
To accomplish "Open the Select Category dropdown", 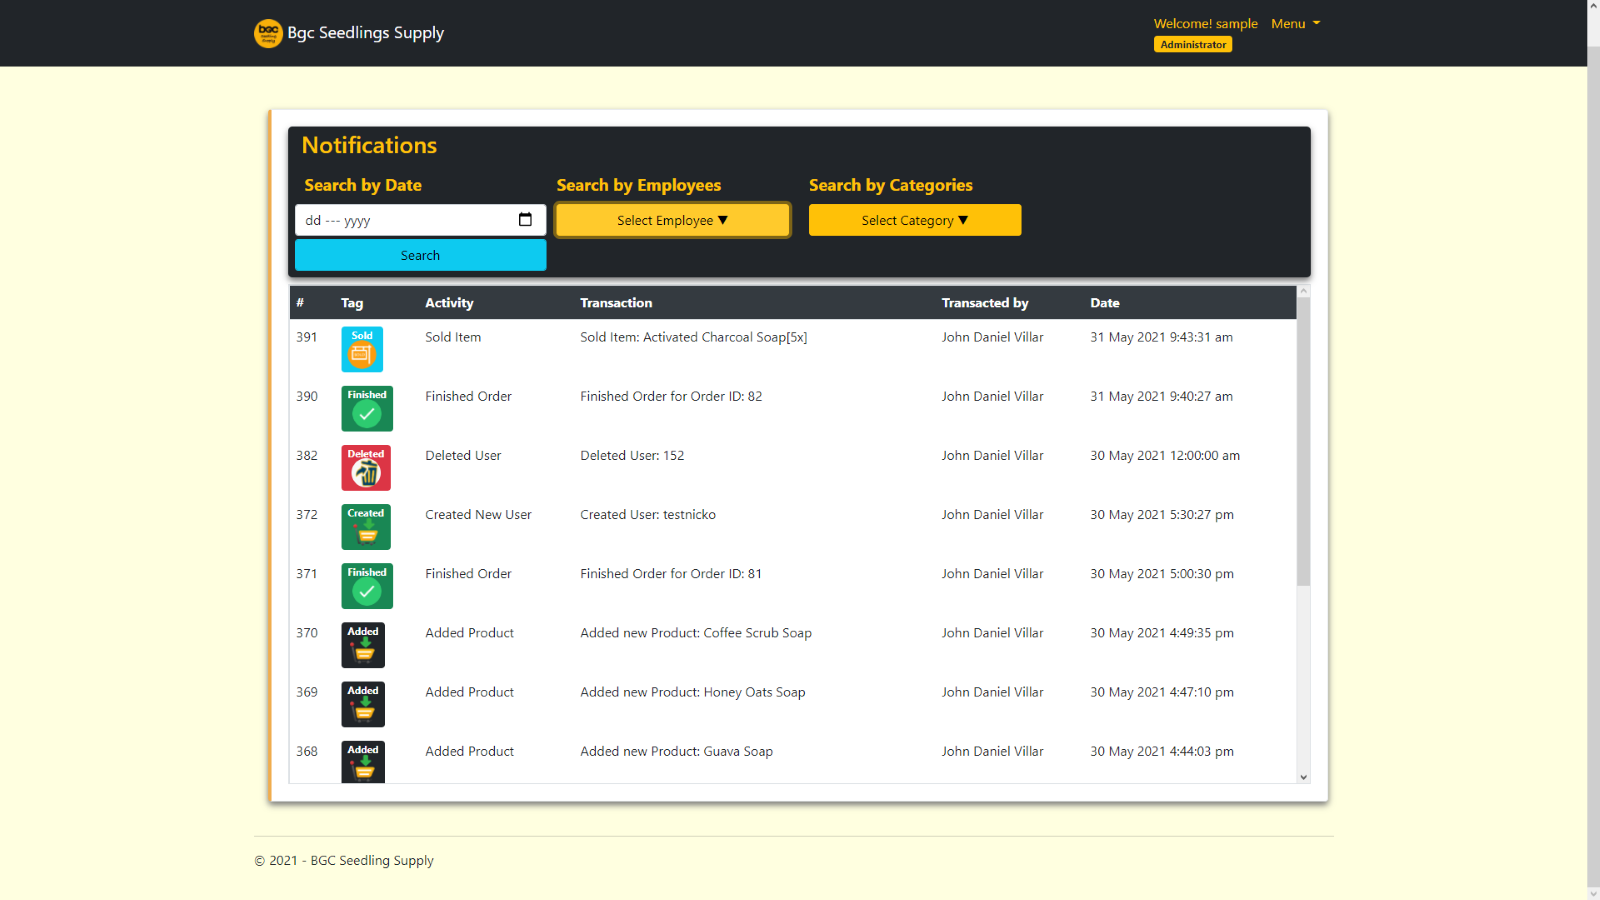I will click(x=915, y=220).
